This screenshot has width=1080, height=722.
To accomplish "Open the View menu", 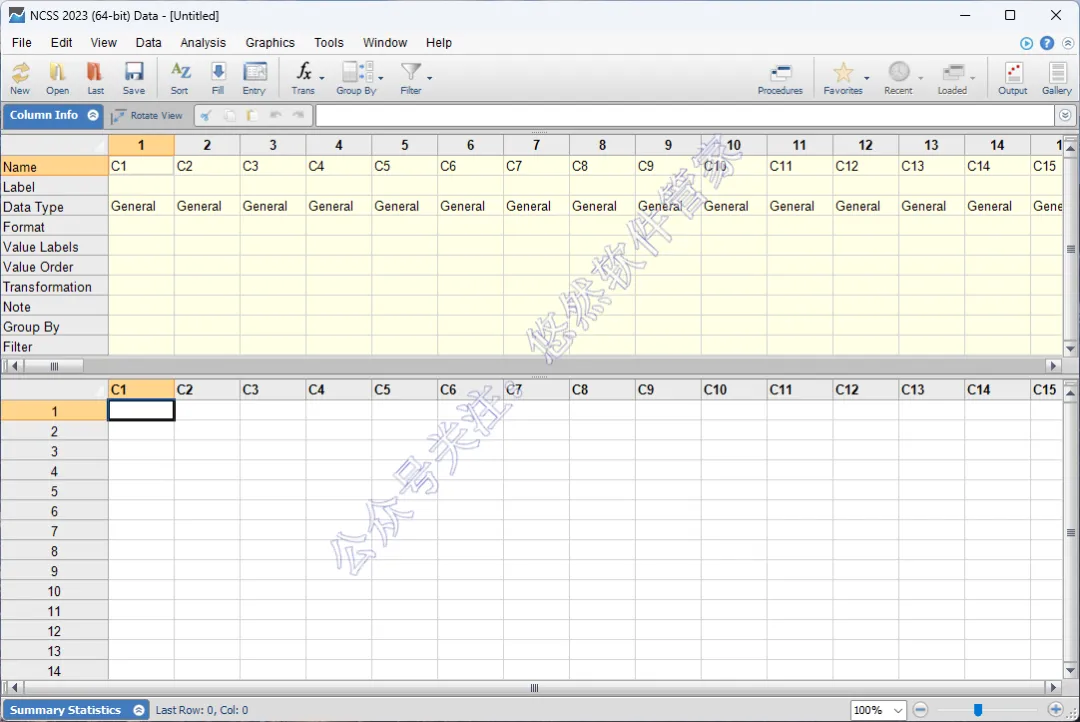I will pos(103,43).
